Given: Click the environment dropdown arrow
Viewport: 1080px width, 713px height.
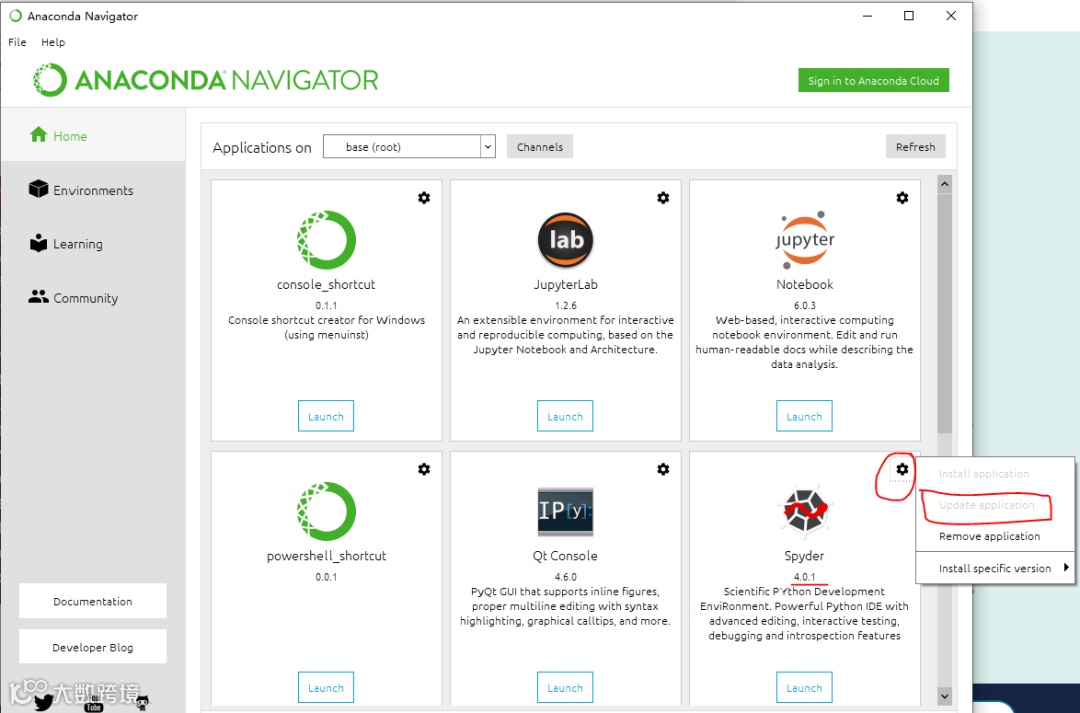Looking at the screenshot, I should [488, 146].
